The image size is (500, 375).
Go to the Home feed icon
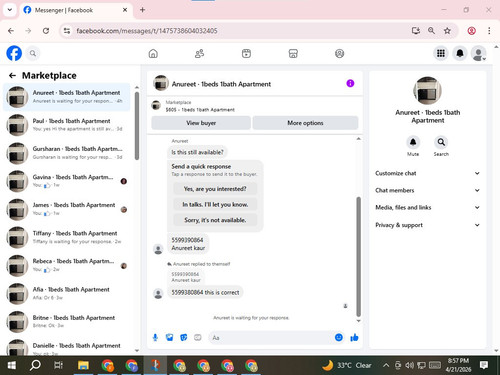(153, 53)
